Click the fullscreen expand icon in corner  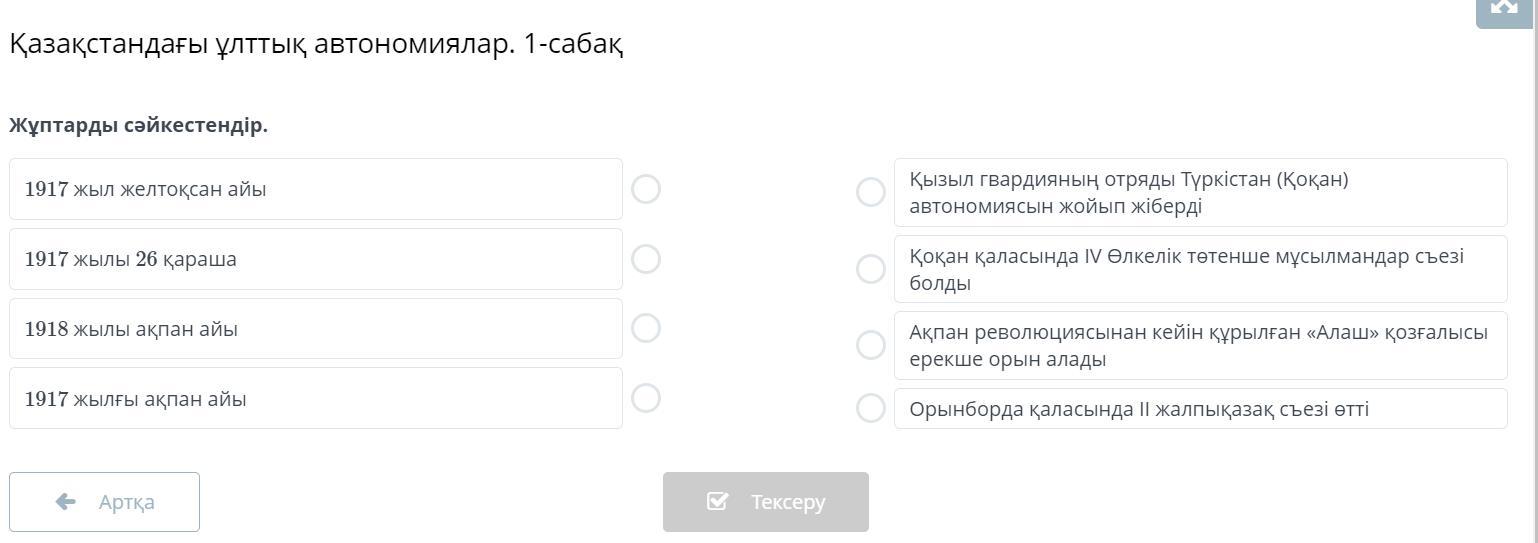[1505, 8]
